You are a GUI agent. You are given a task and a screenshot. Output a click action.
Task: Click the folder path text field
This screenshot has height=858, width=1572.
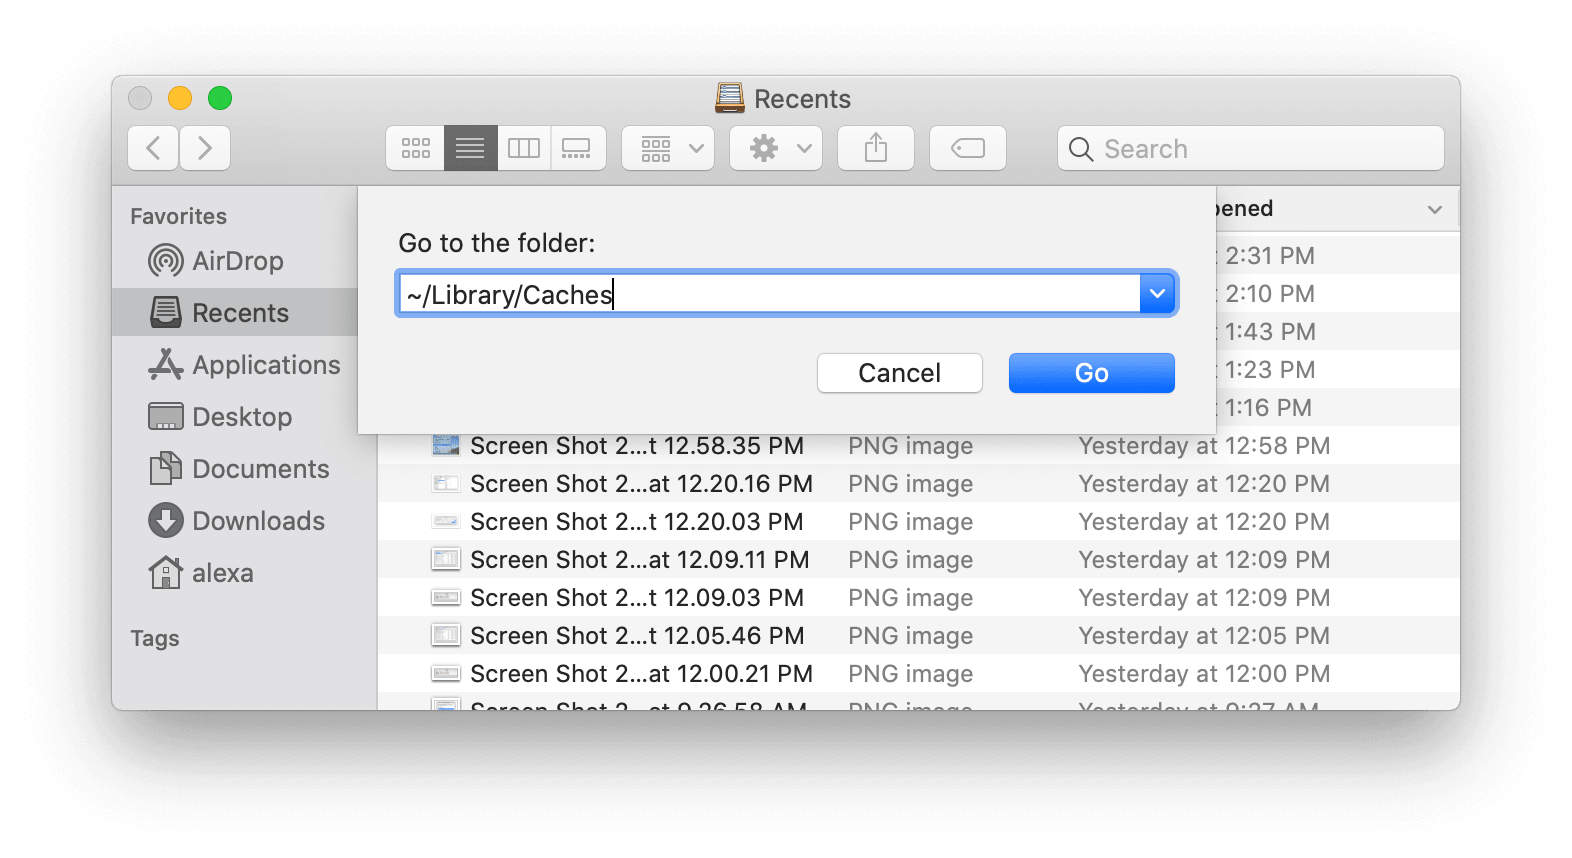[x=768, y=294]
